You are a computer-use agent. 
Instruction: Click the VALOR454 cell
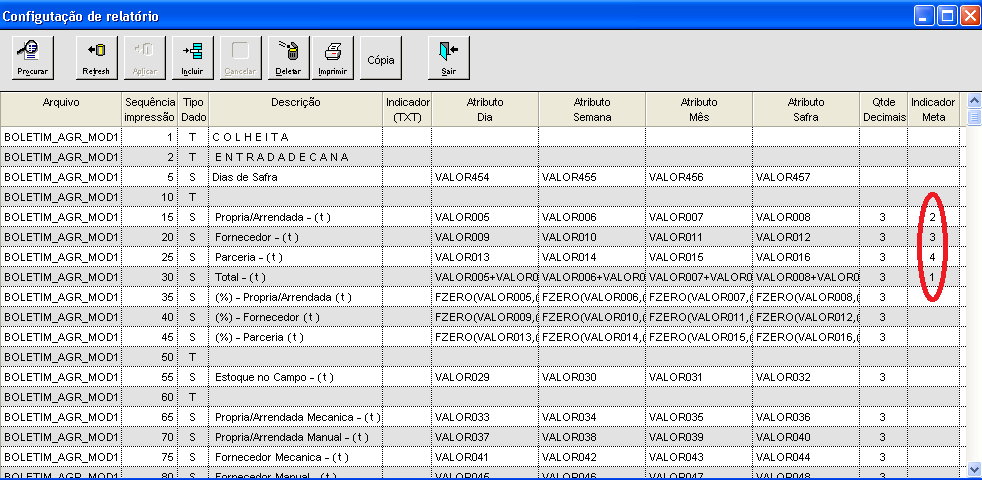(485, 177)
